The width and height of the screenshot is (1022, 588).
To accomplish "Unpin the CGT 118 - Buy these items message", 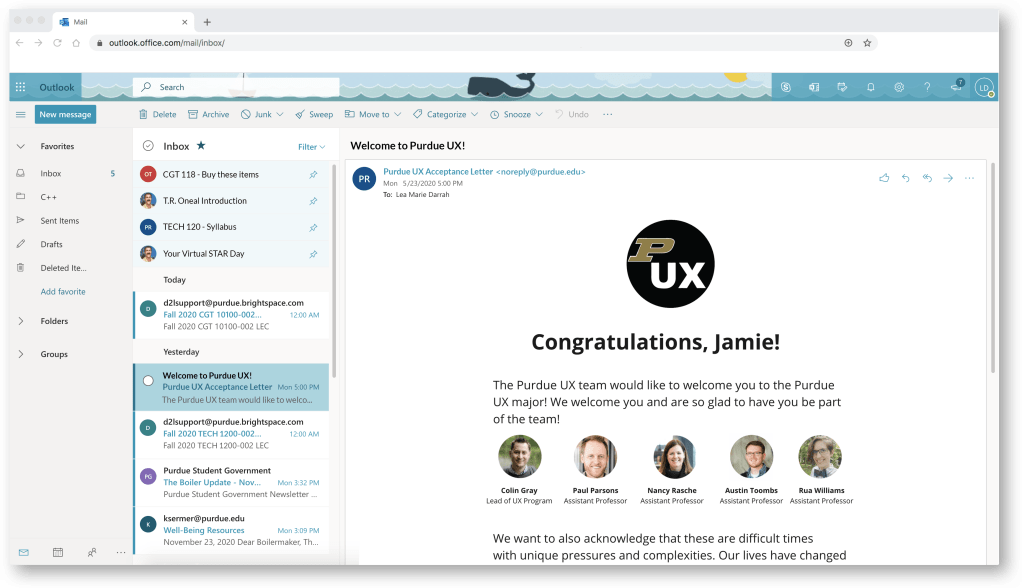I will pyautogui.click(x=313, y=174).
